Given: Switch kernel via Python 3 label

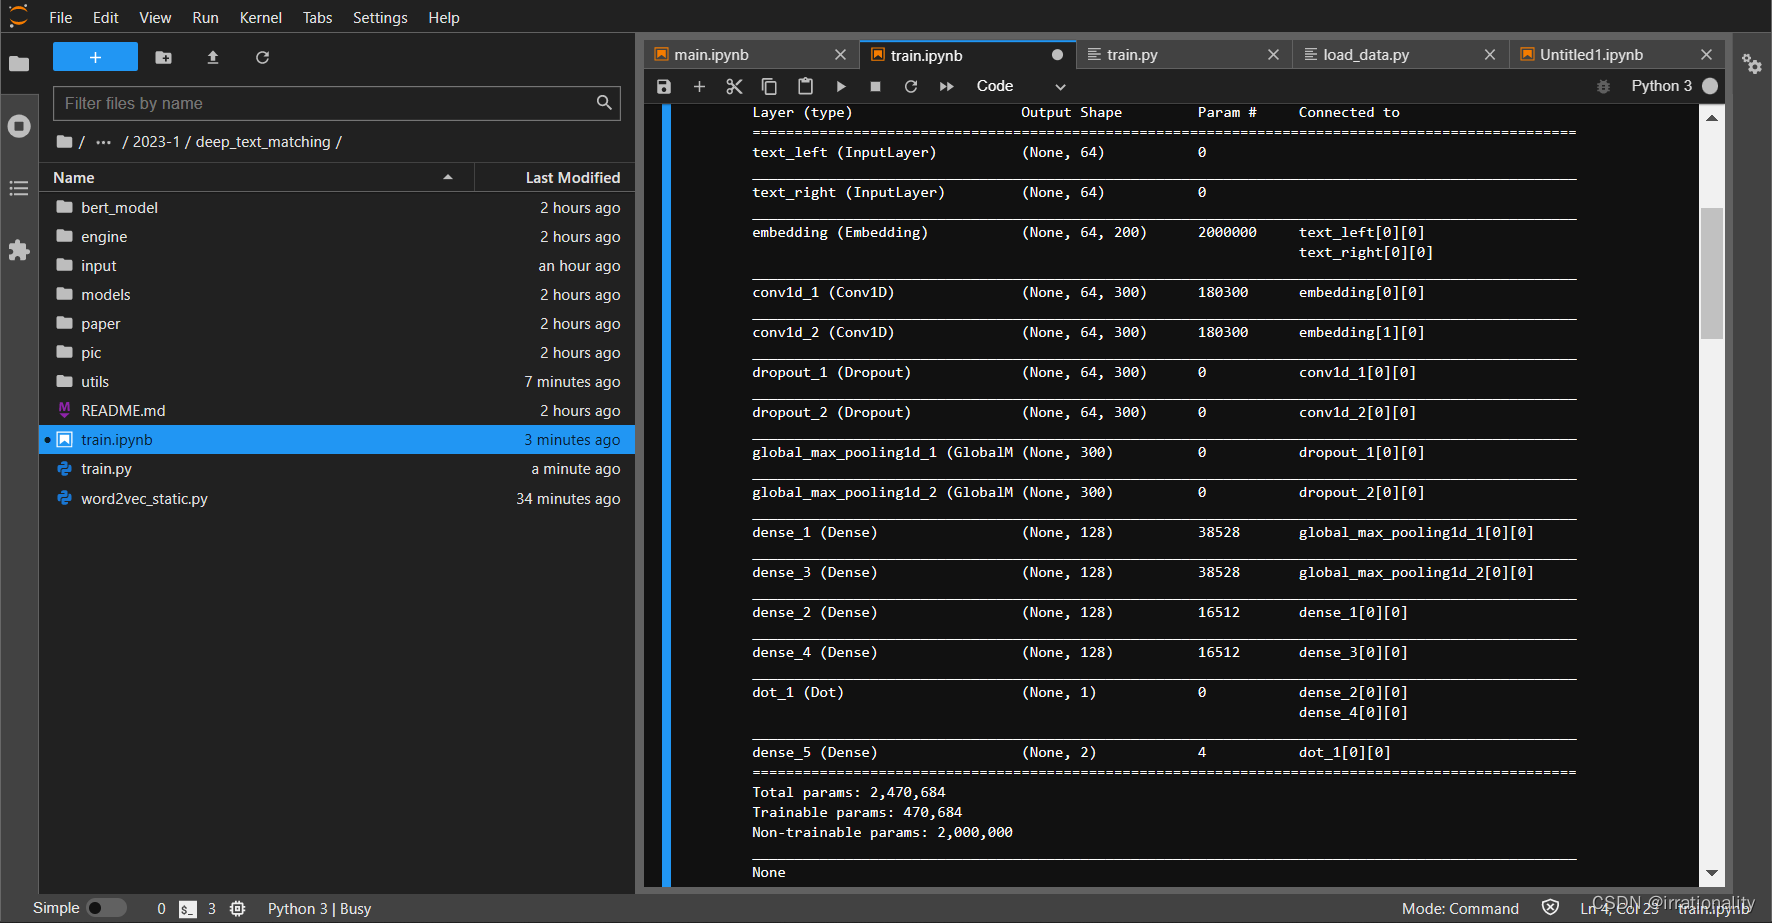Looking at the screenshot, I should click(1661, 86).
